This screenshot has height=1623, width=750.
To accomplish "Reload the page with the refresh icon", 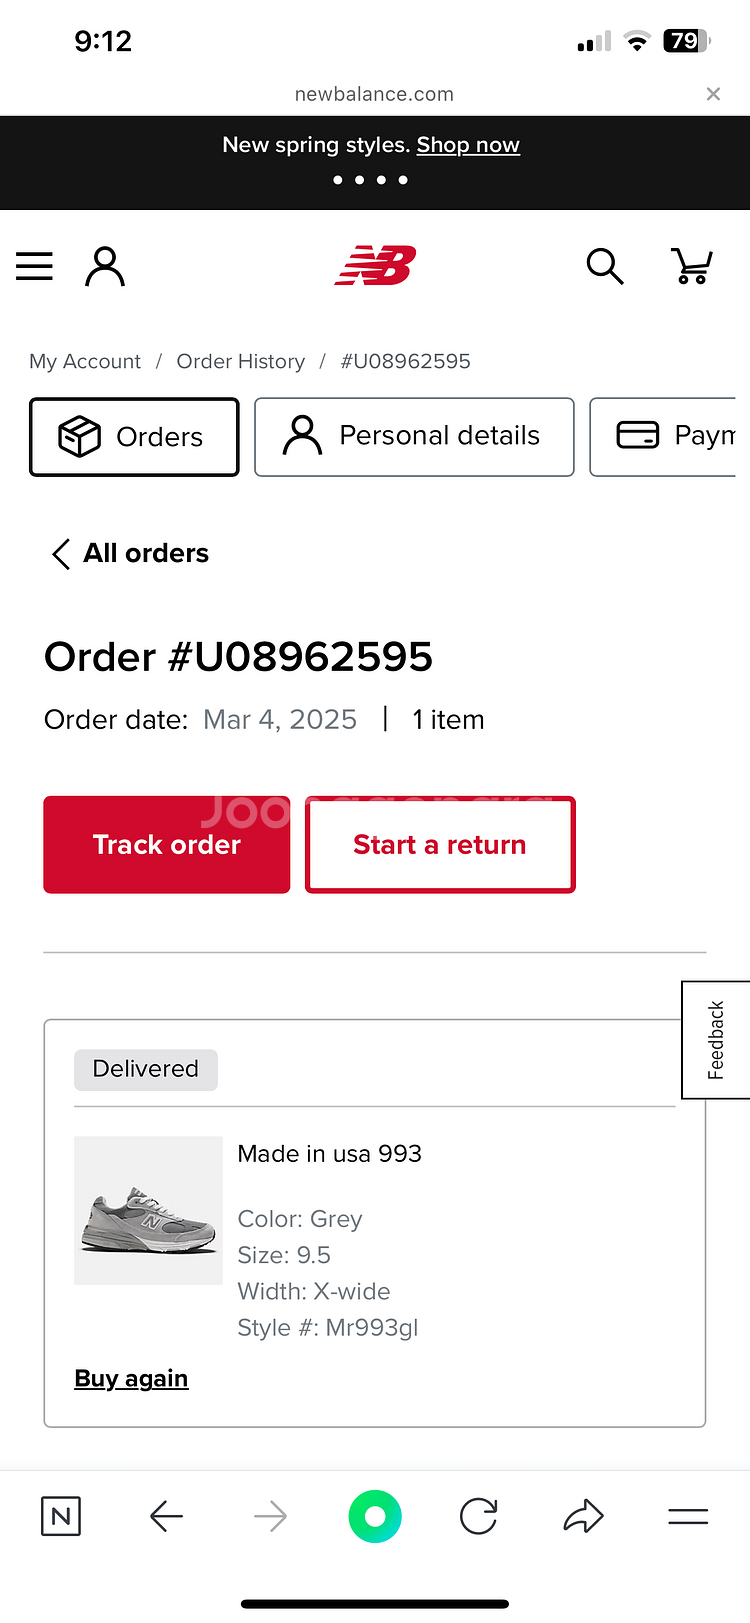I will (479, 1517).
